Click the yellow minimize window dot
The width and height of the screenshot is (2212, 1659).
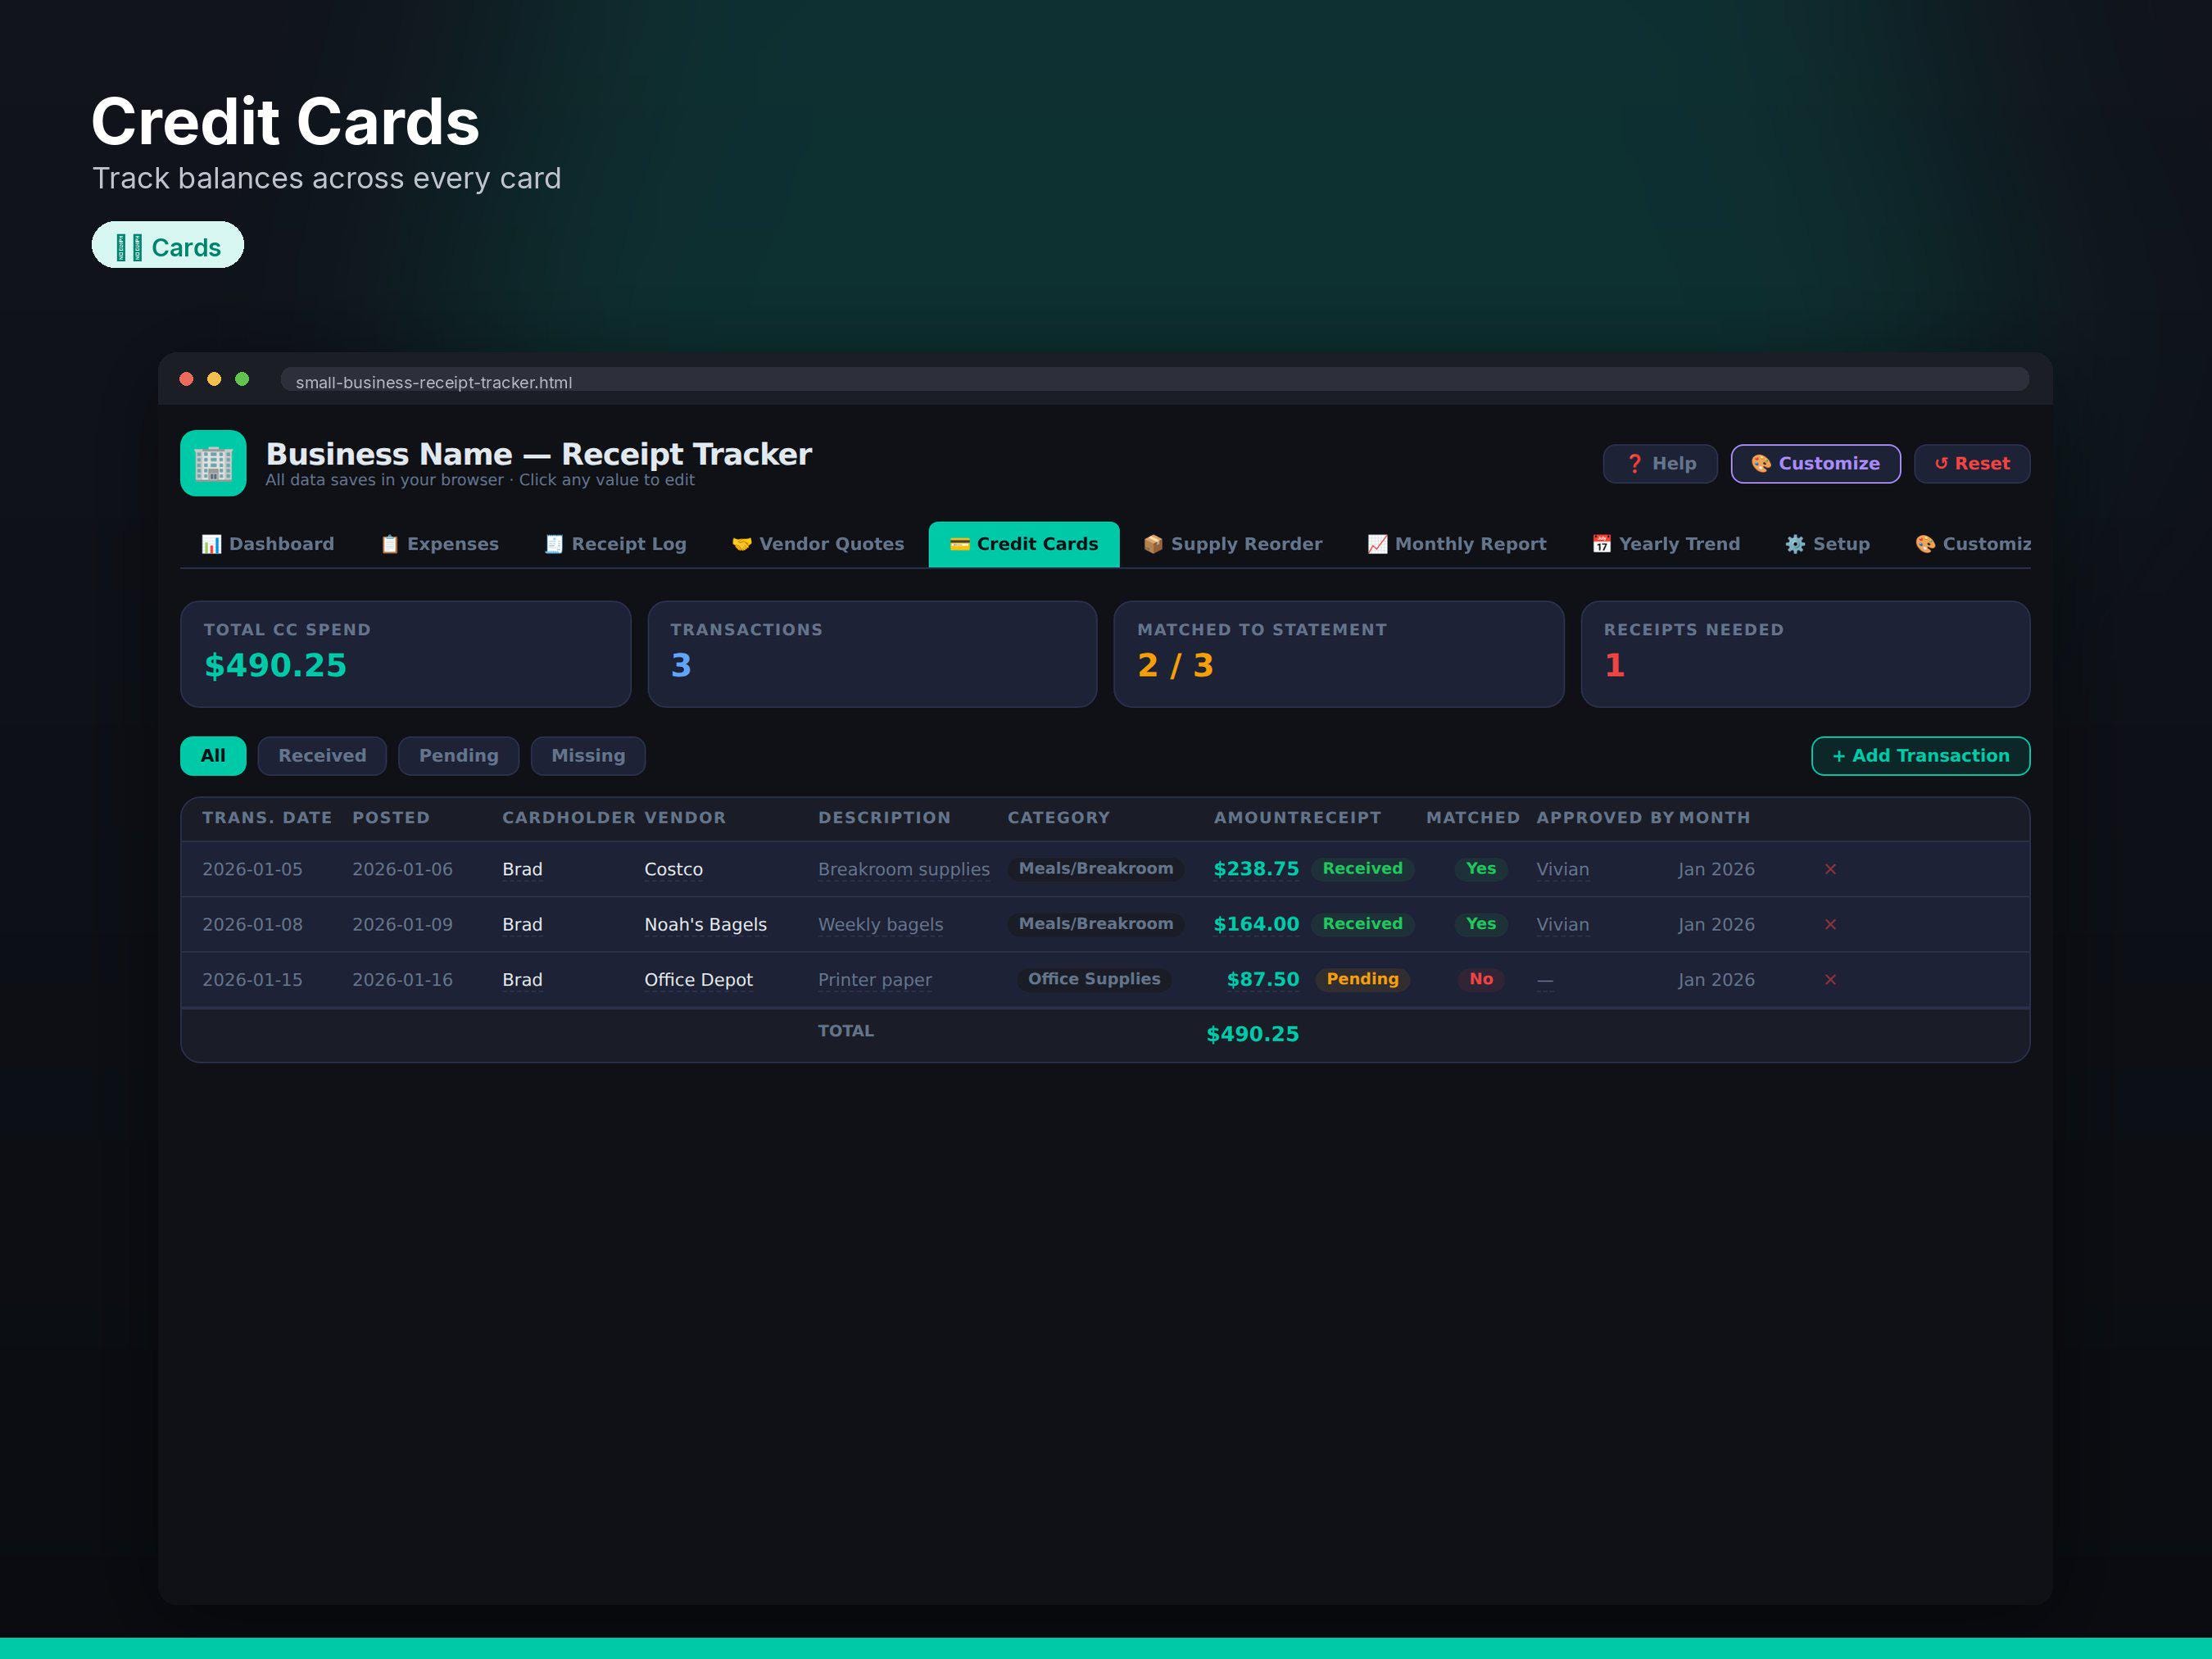214,379
